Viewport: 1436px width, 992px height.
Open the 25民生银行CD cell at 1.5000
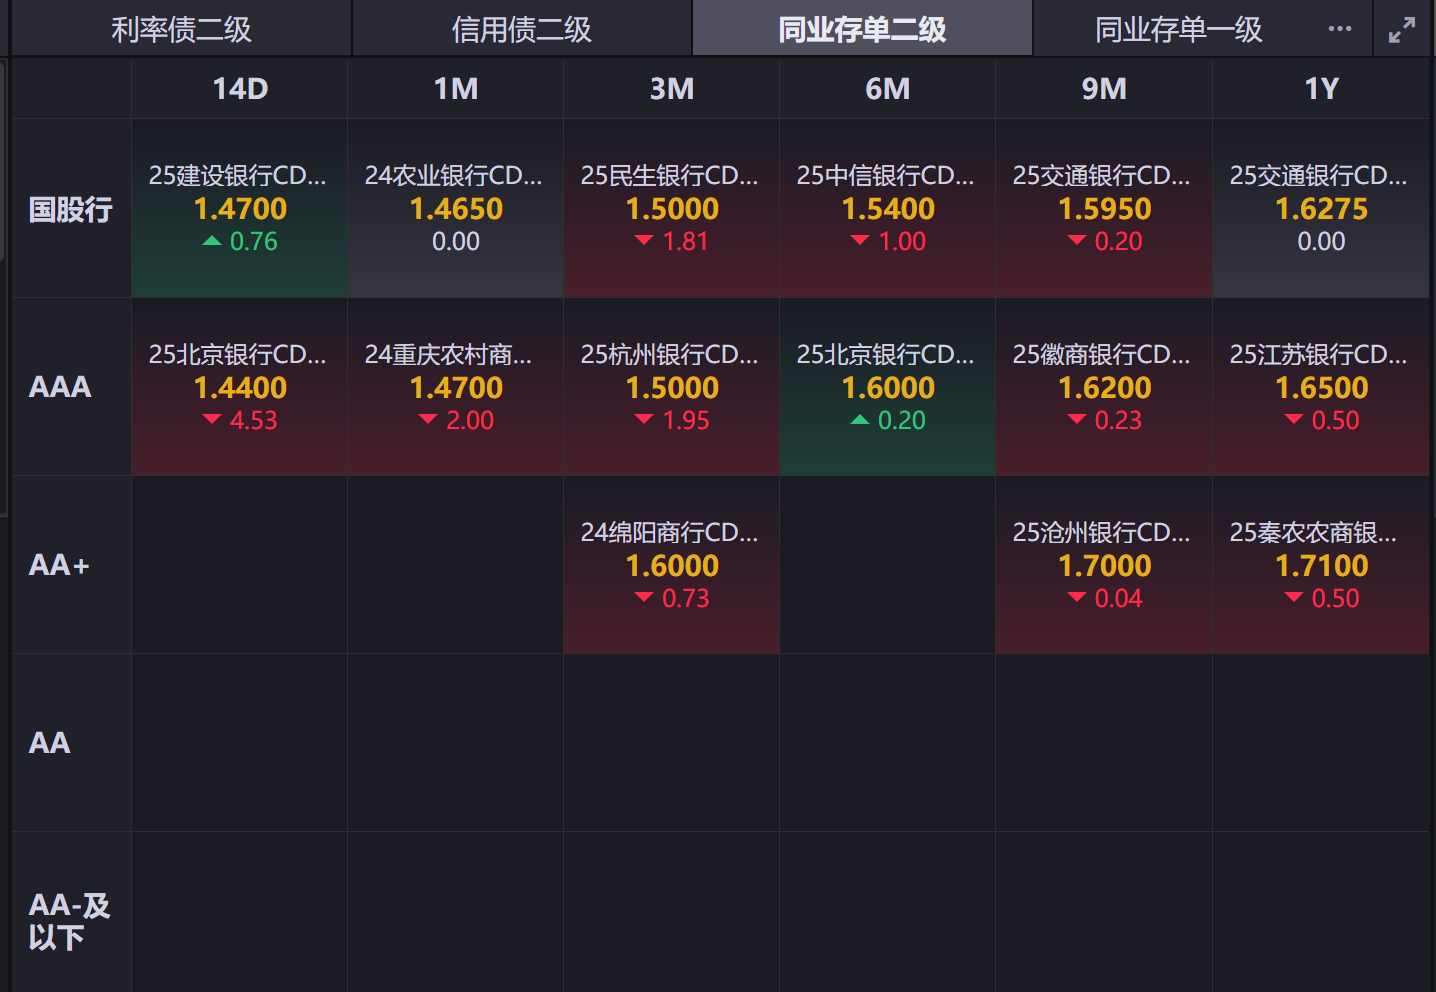672,209
